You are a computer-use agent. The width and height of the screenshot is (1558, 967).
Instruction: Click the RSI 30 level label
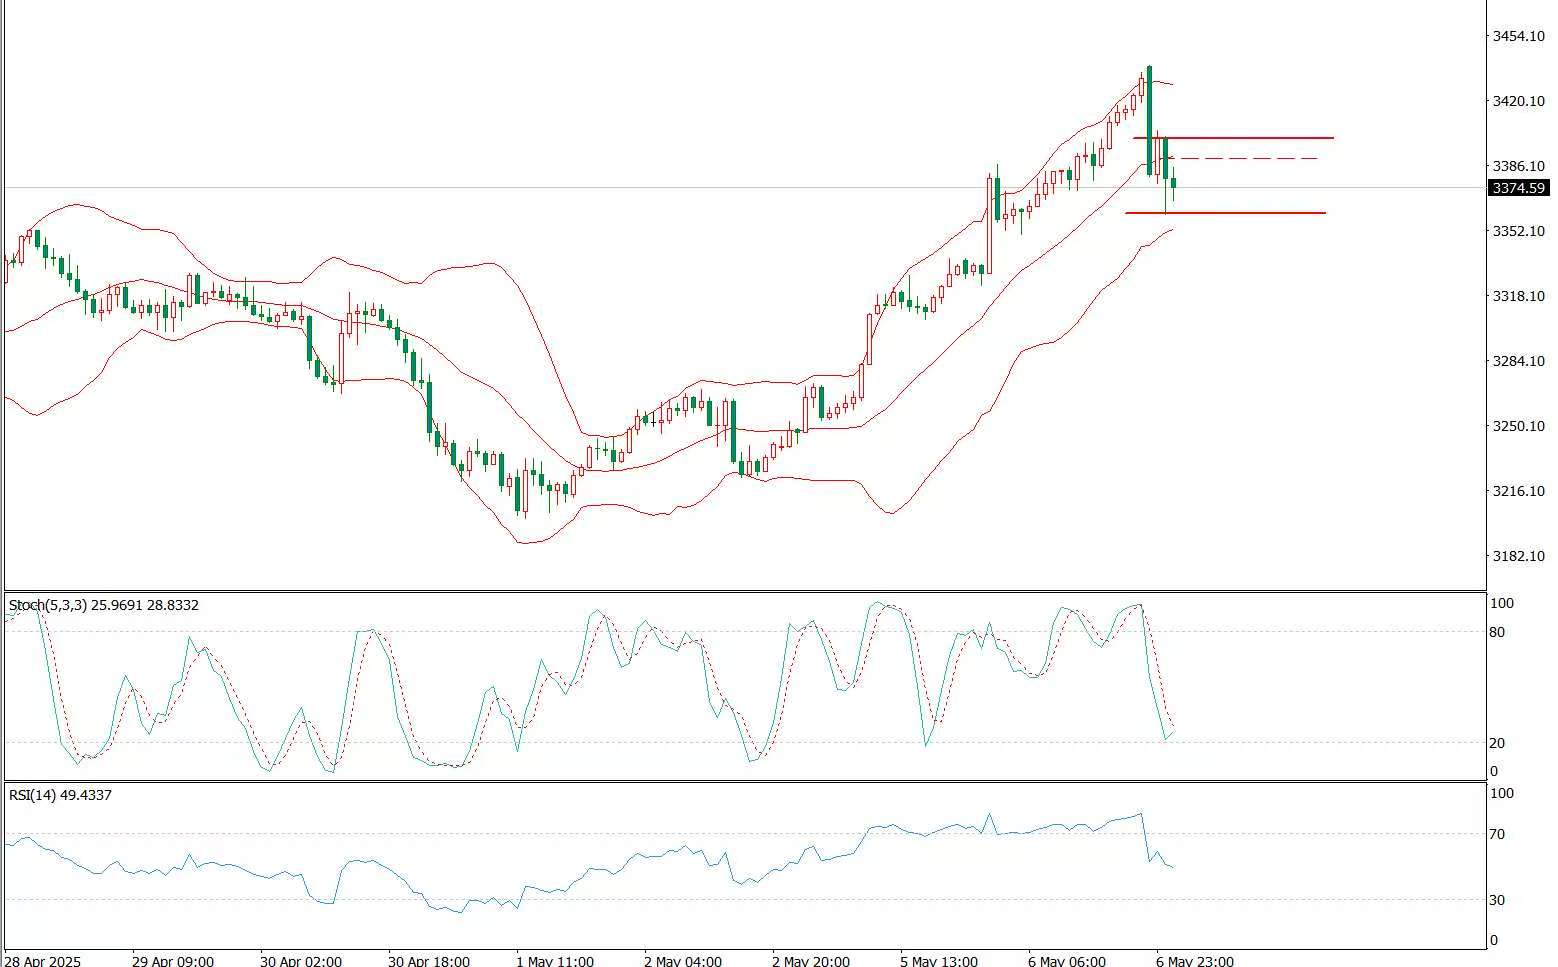click(x=1497, y=900)
